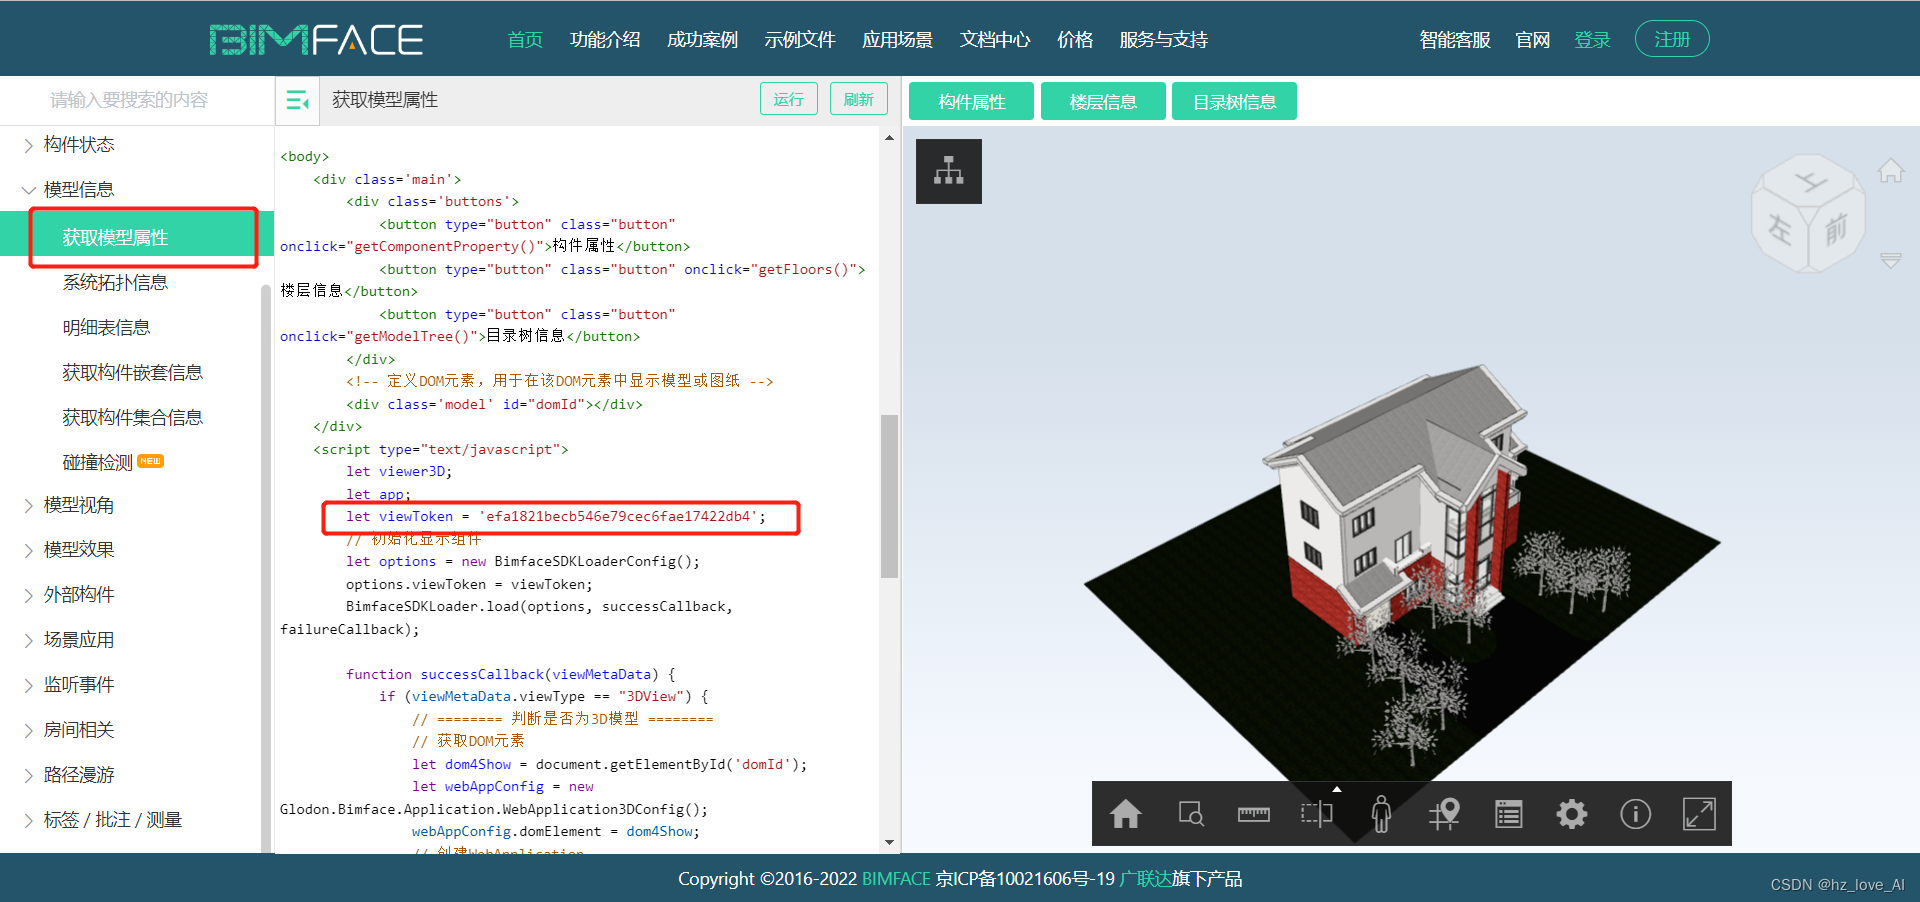
Task: Expand the 监听事件 category
Action: 79,684
